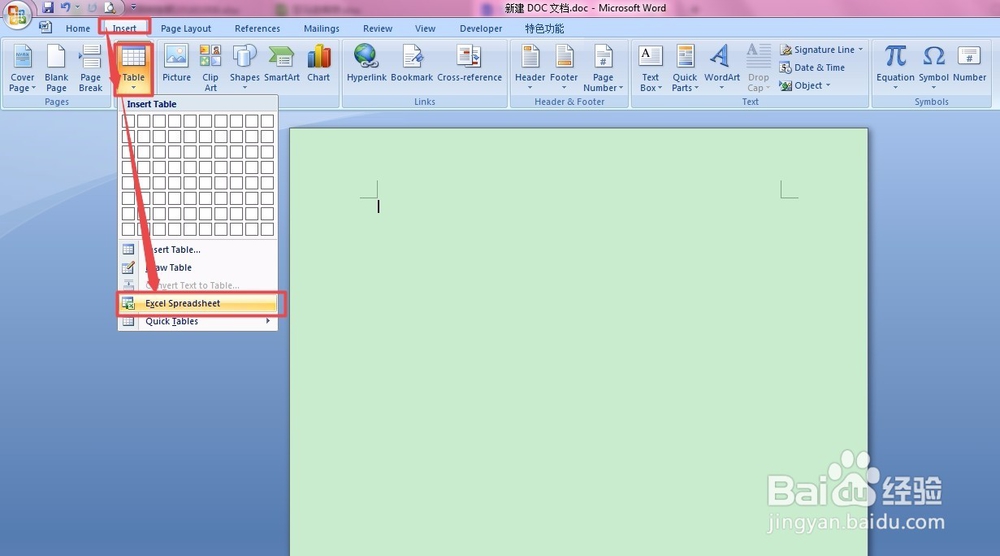Expand Signature Line dropdown arrow
1000x556 pixels.
pyautogui.click(x=860, y=49)
